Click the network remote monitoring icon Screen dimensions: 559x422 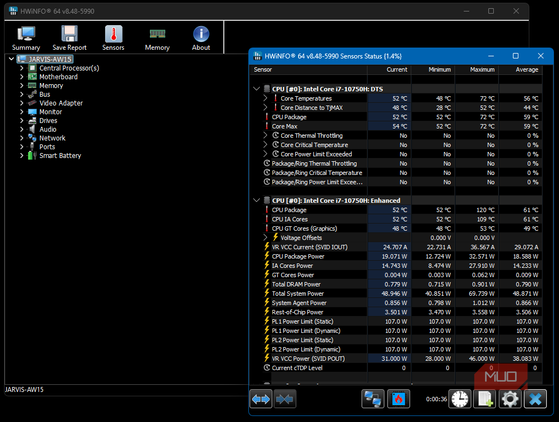(x=373, y=399)
